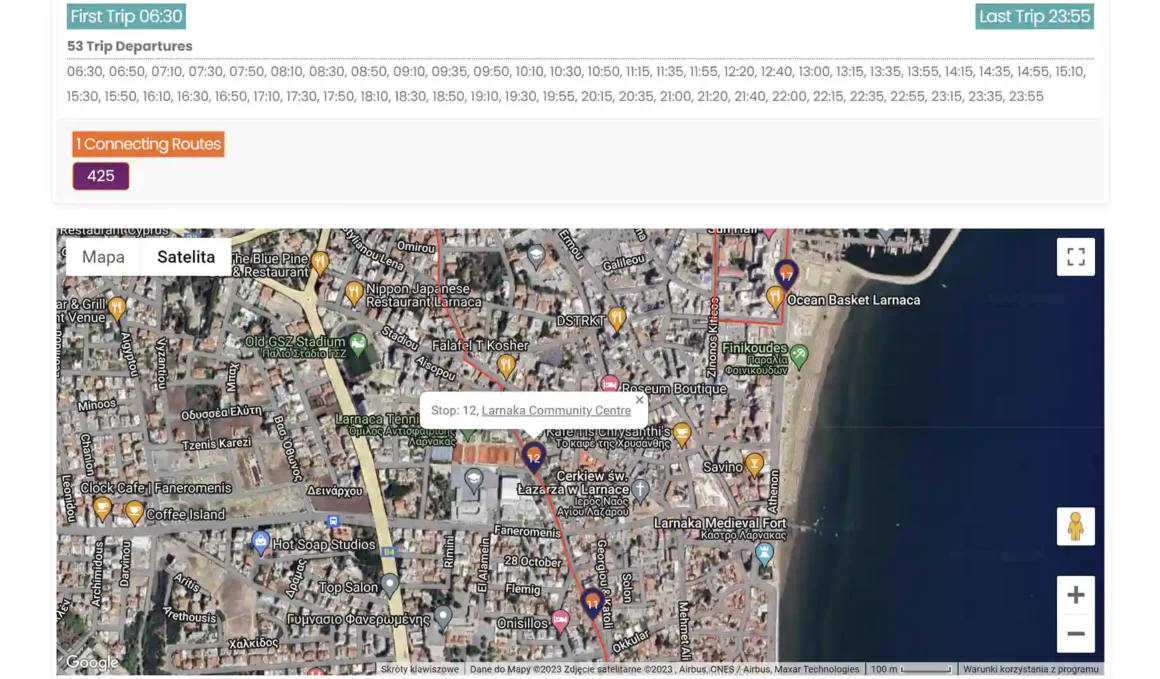Screen dimensions: 1160x679
Task: Click the Old GSZ Stadium marker
Action: [x=357, y=343]
